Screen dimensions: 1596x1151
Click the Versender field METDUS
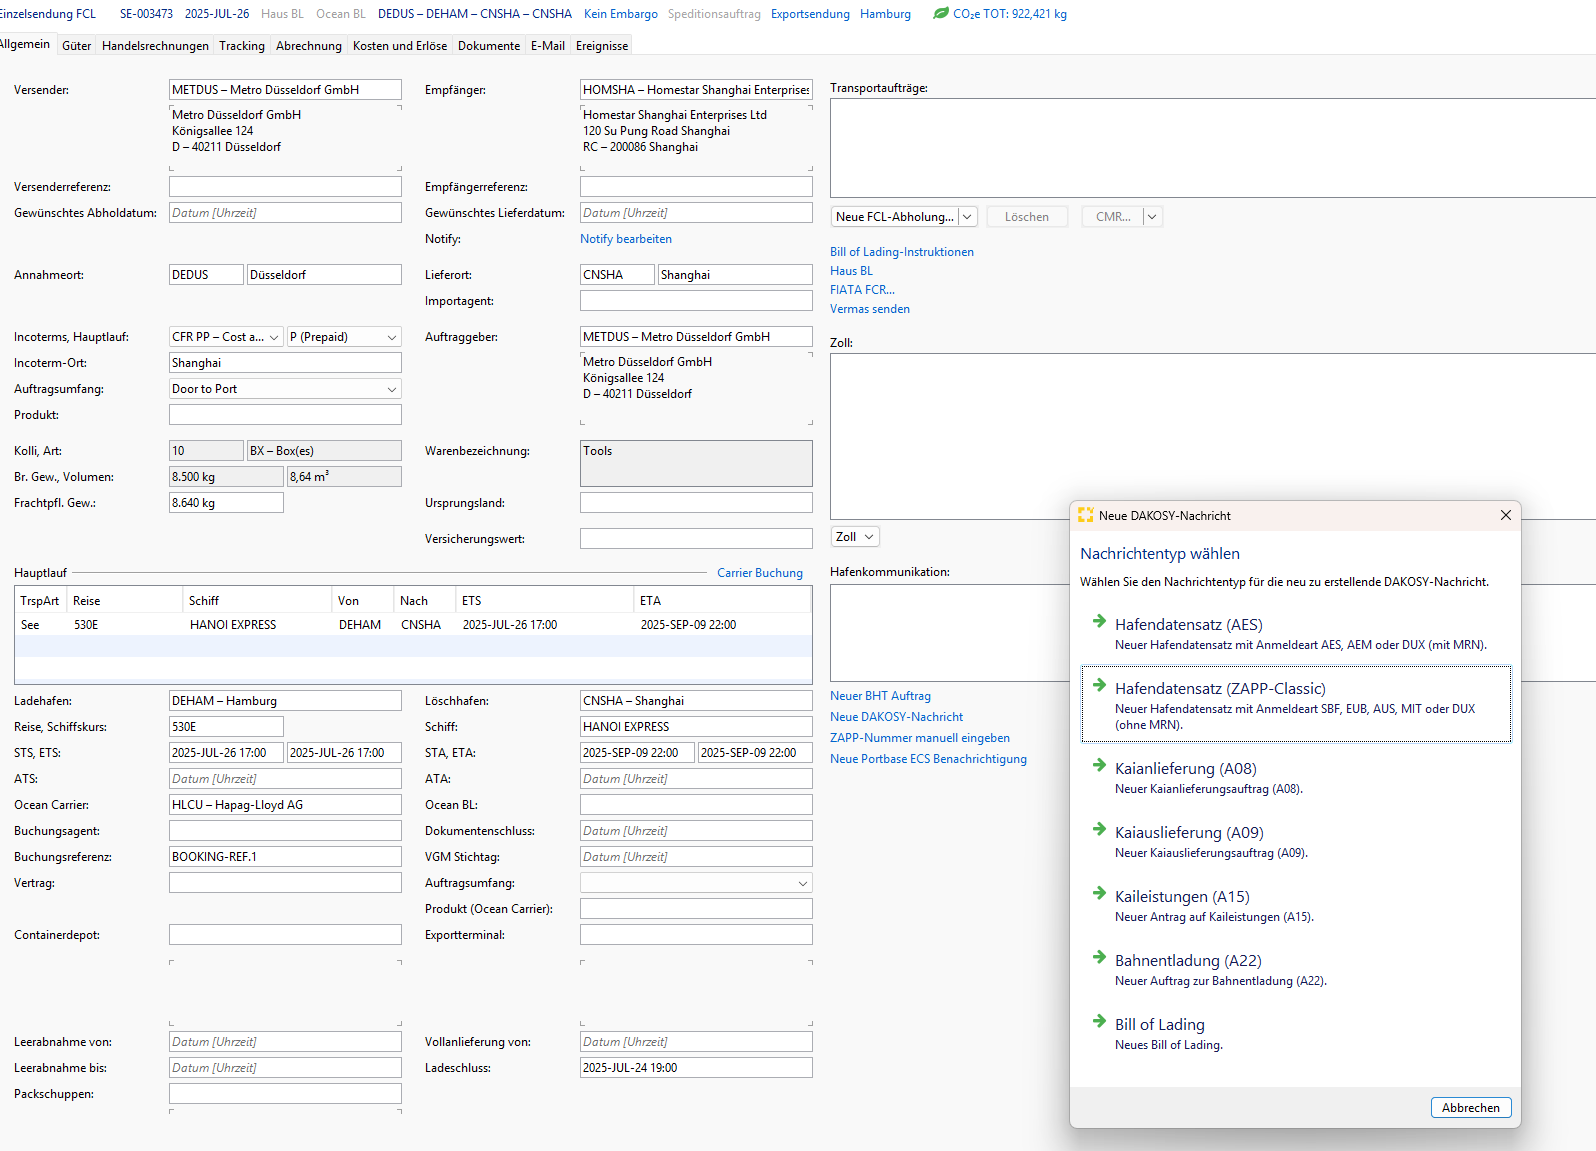285,90
